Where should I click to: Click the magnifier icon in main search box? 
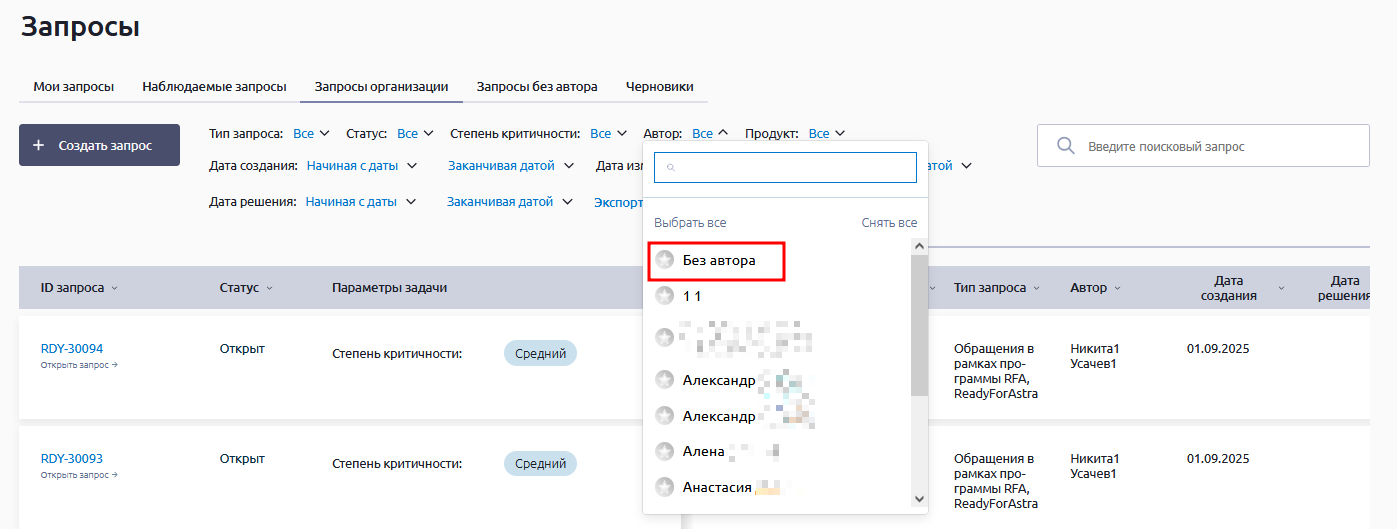[x=1065, y=146]
